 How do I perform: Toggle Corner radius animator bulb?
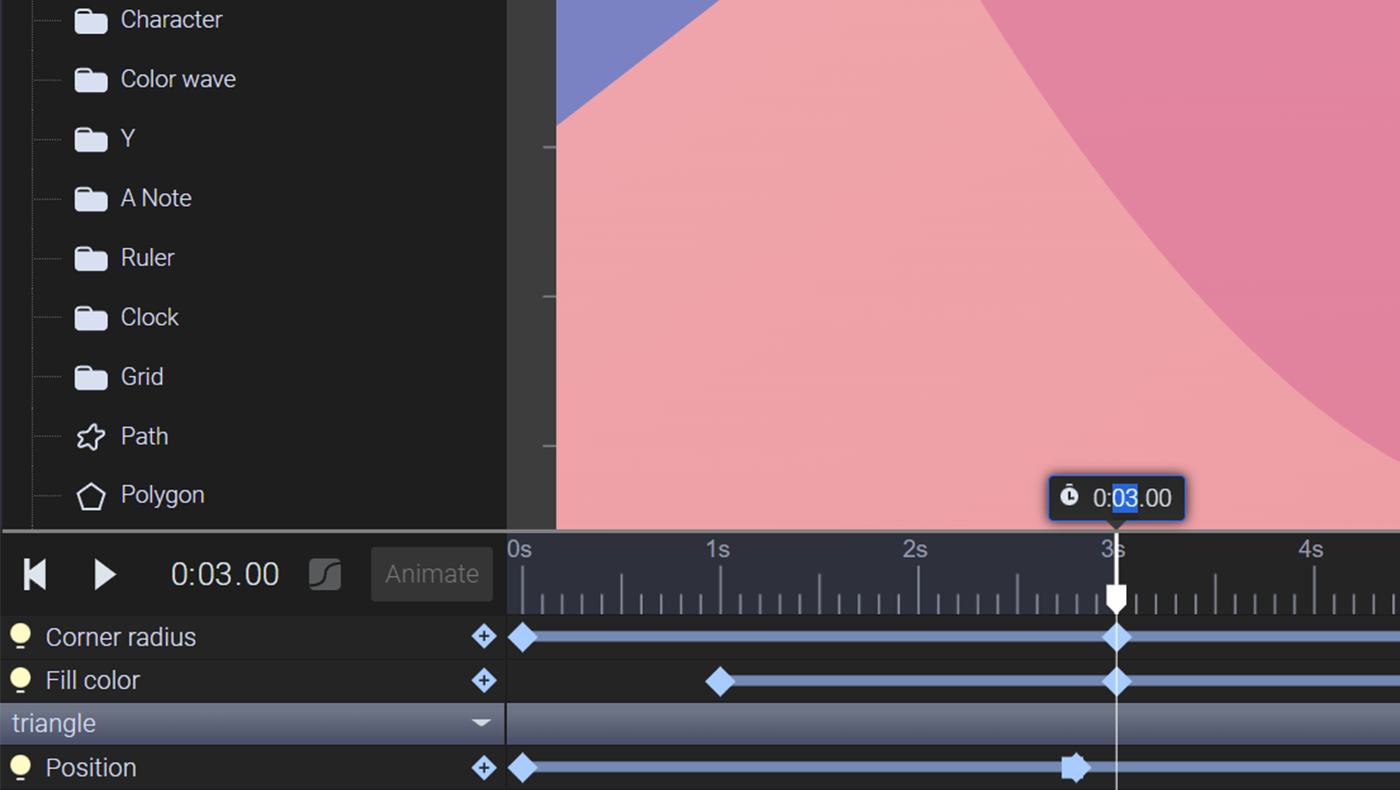(x=20, y=637)
